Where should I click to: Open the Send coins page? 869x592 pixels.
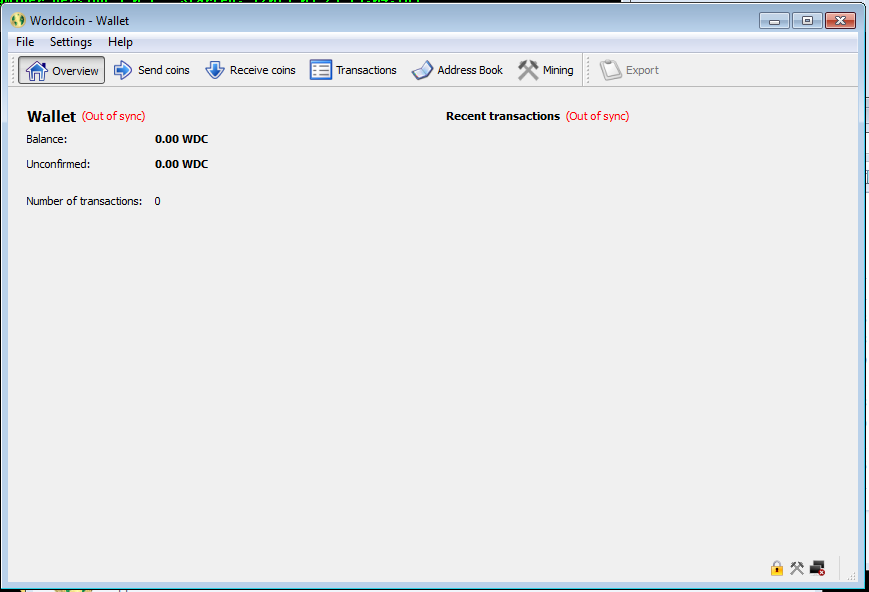click(x=152, y=70)
